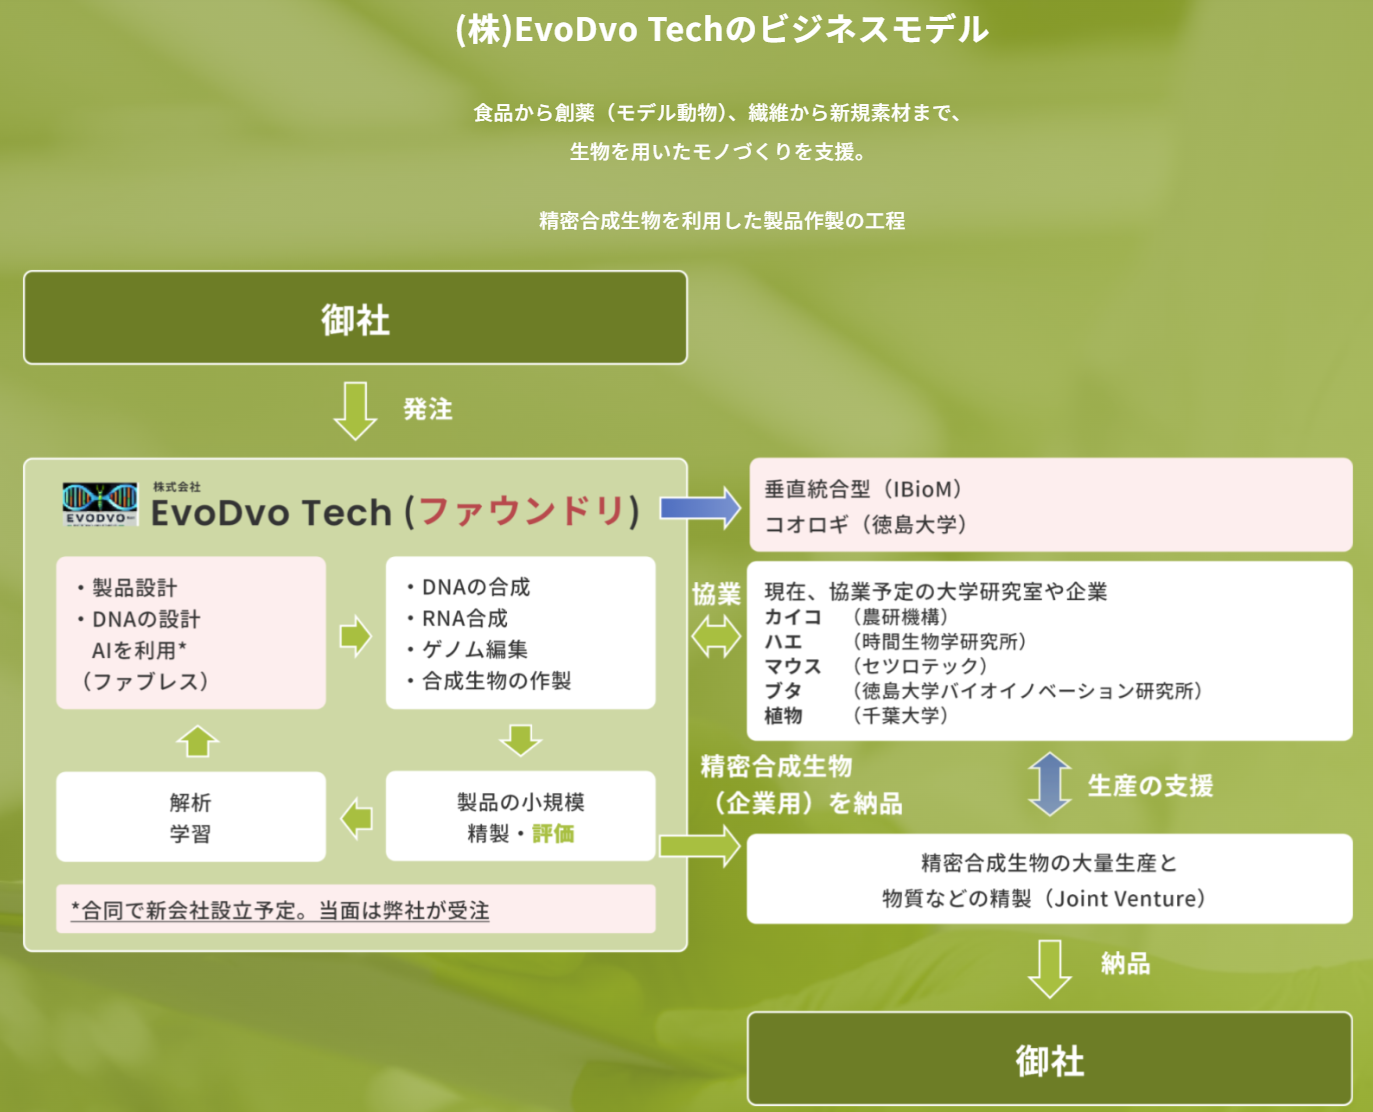Click the pink 製品設計 / DNAの設計 box
This screenshot has width=1373, height=1112.
(191, 633)
